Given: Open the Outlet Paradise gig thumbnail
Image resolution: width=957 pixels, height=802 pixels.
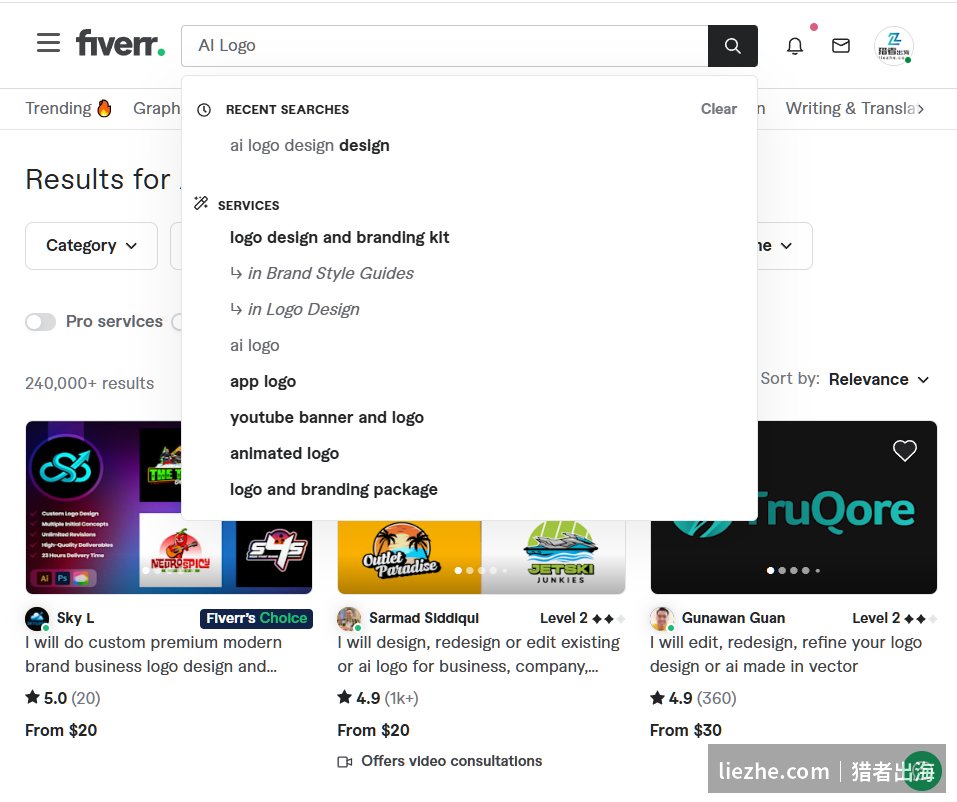Looking at the screenshot, I should (x=482, y=557).
